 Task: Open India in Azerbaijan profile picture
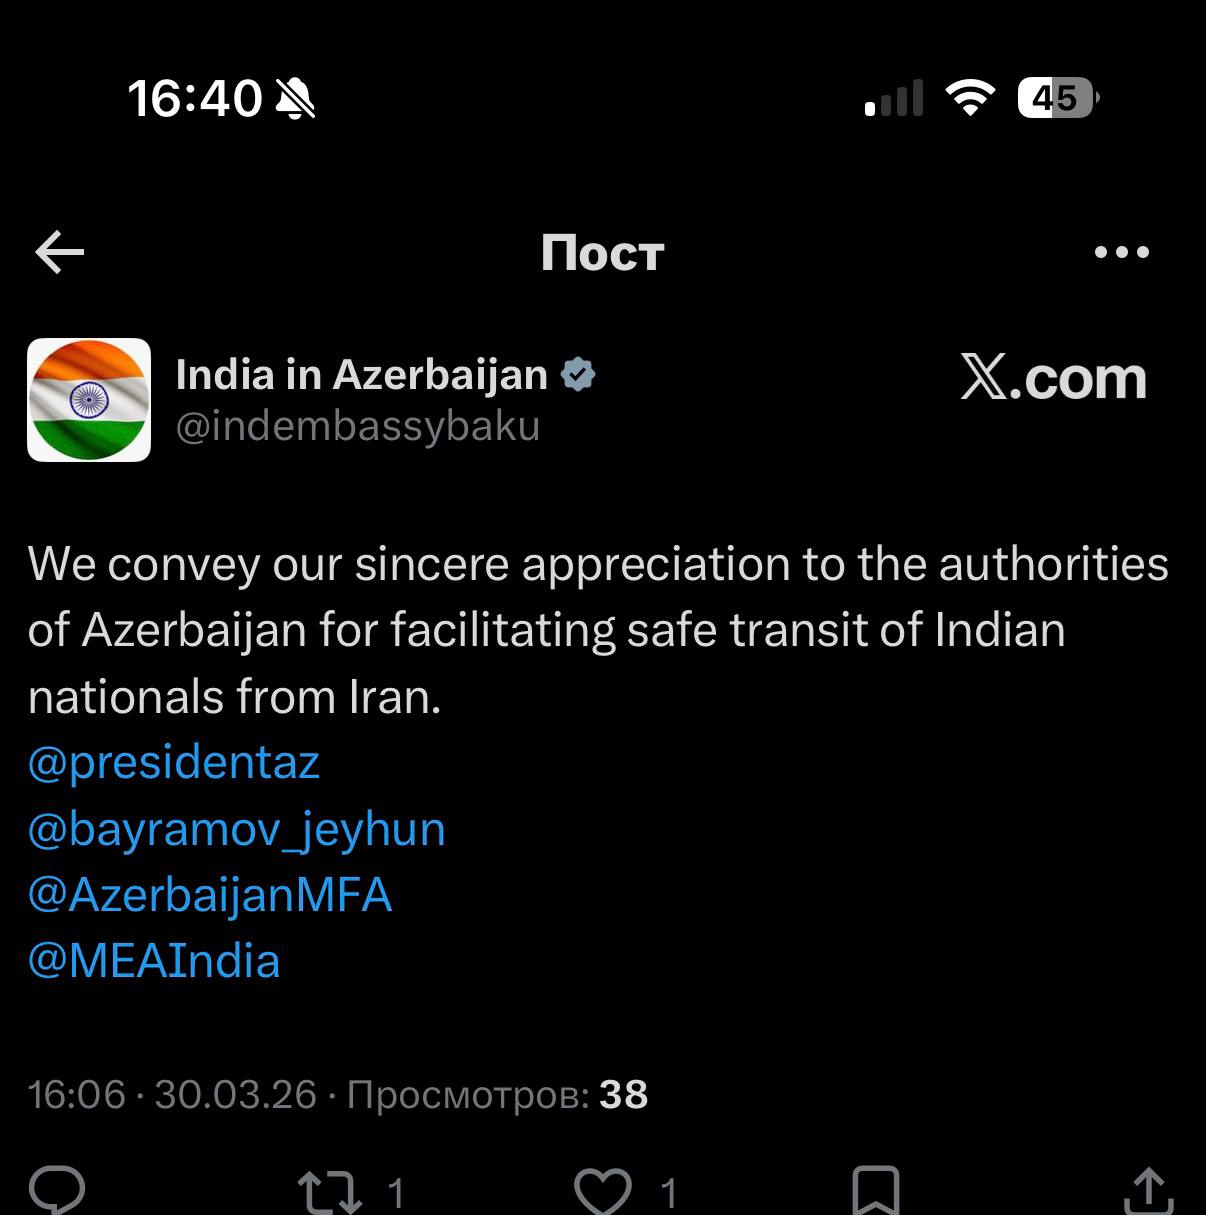[89, 400]
